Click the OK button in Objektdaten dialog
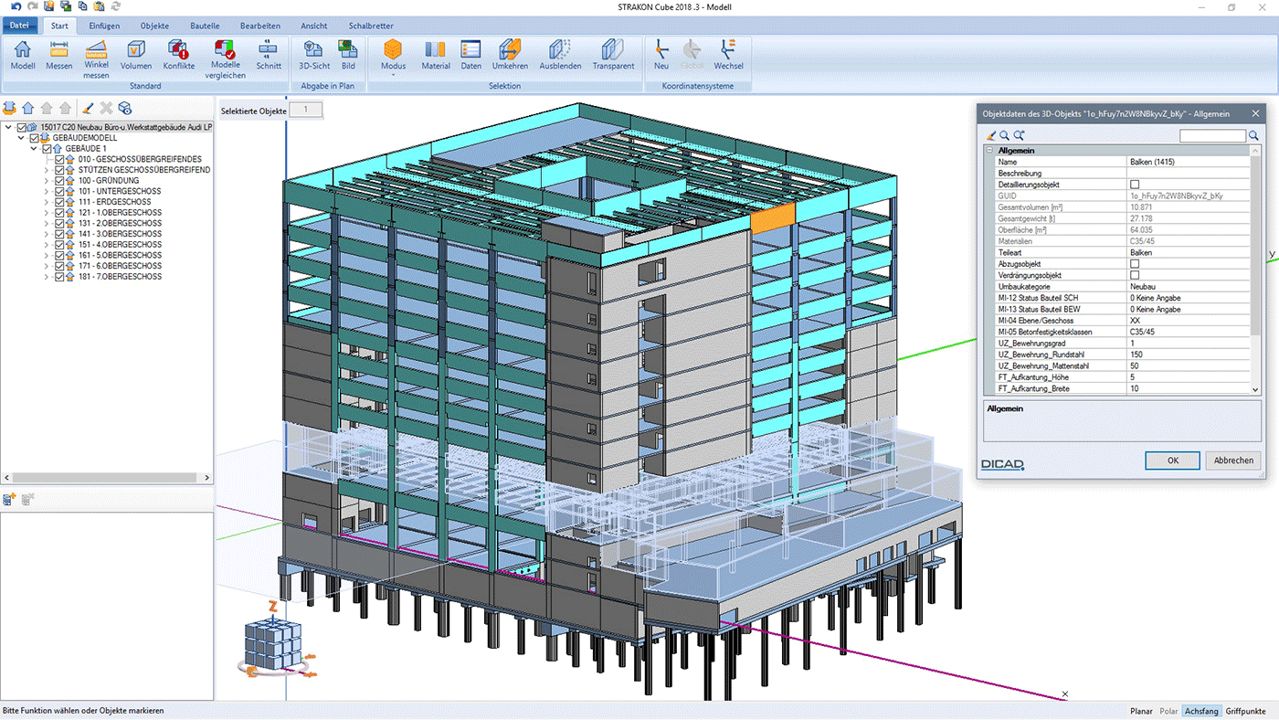 click(x=1172, y=460)
